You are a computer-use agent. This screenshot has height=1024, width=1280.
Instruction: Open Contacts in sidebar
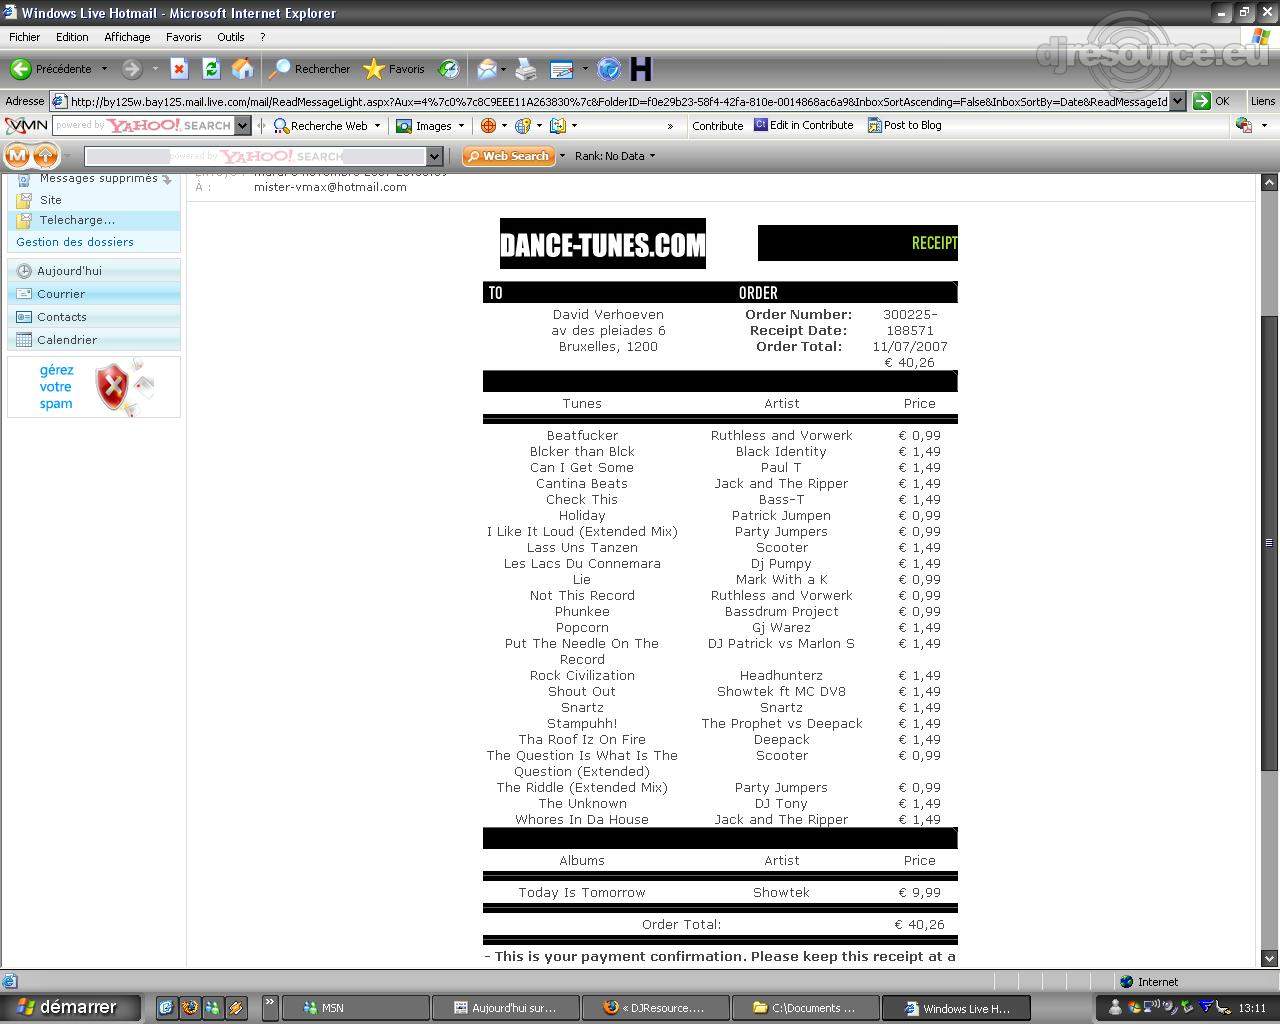94,317
